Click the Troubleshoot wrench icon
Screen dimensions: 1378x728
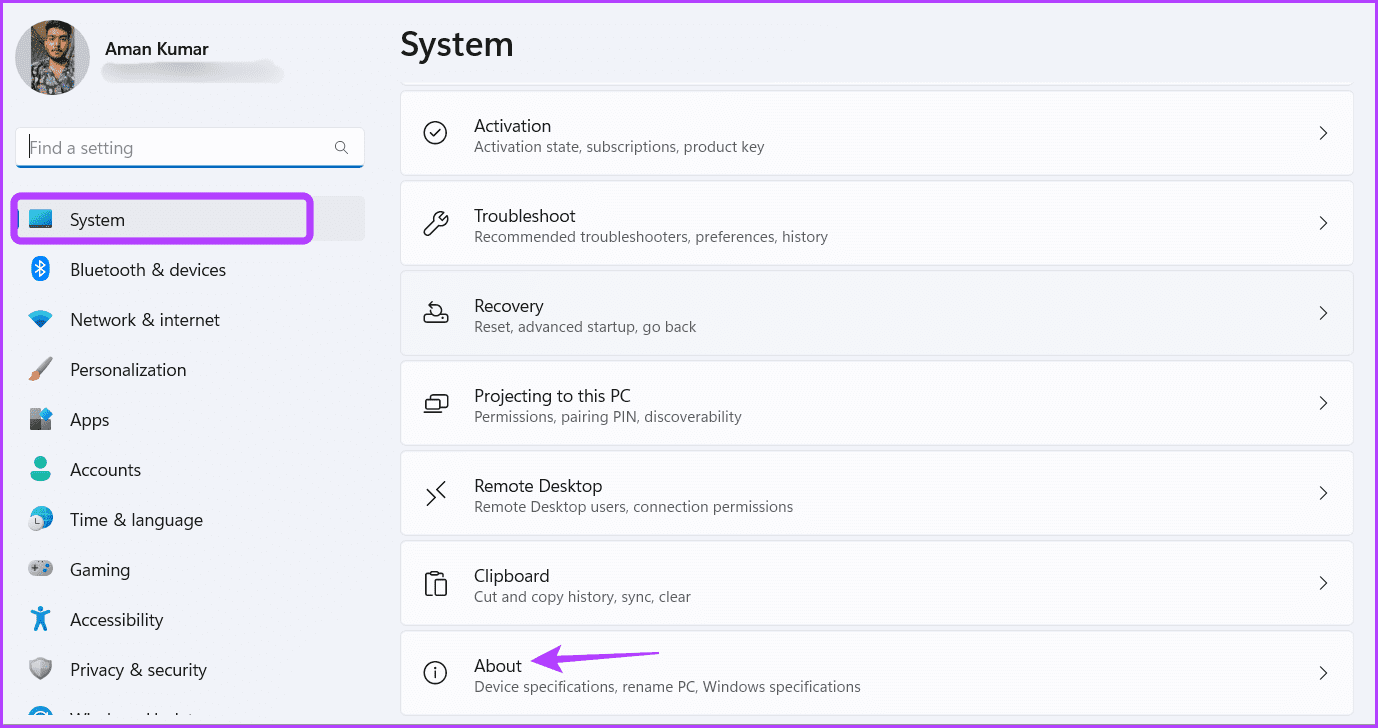point(435,223)
